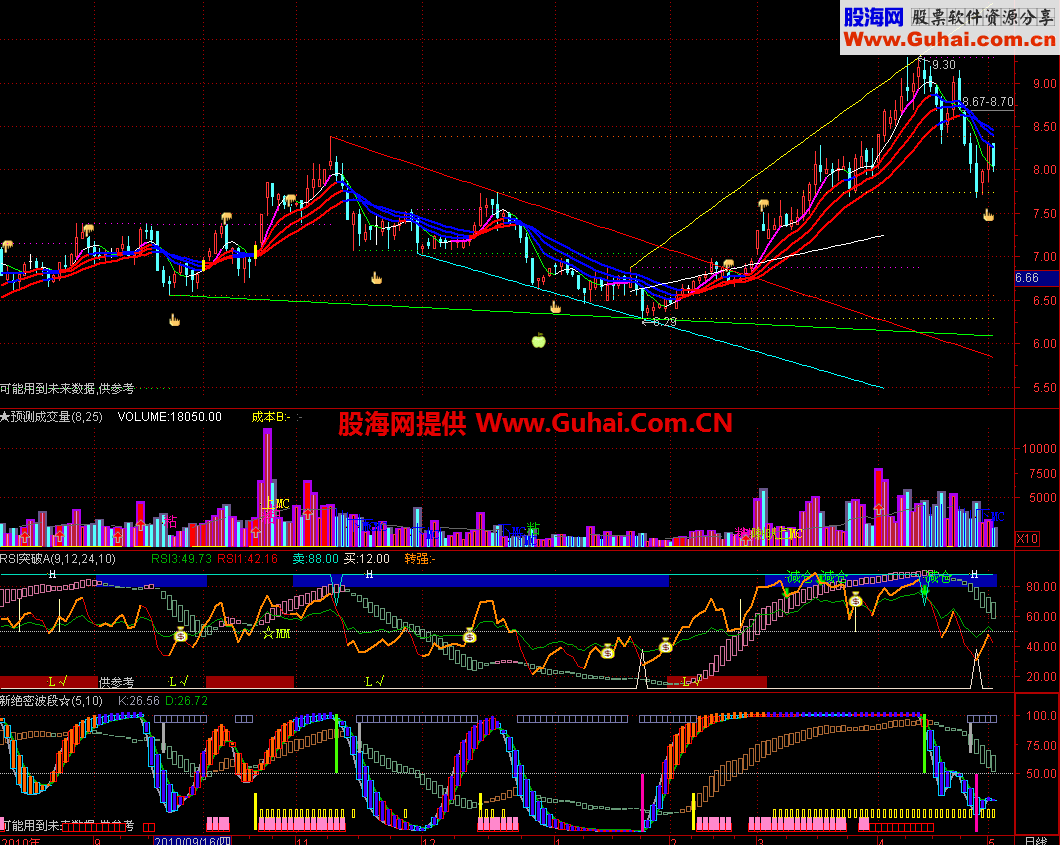Screen dimensions: 1060x845
Task: Click the 6.23 low price arrow label
Action: [659, 322]
